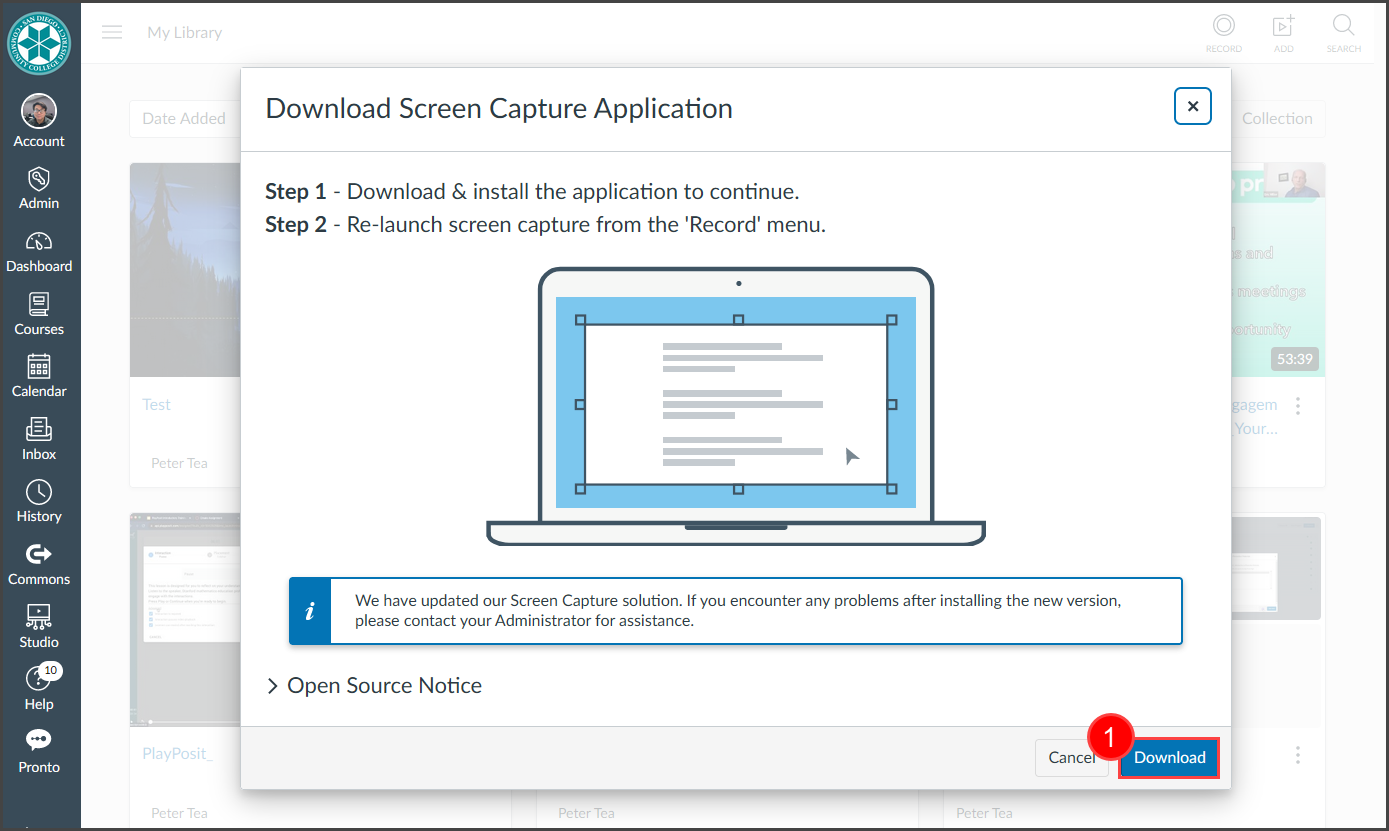Open the Admin shield icon
Screen dimensions: 1389x831
pos(39,180)
